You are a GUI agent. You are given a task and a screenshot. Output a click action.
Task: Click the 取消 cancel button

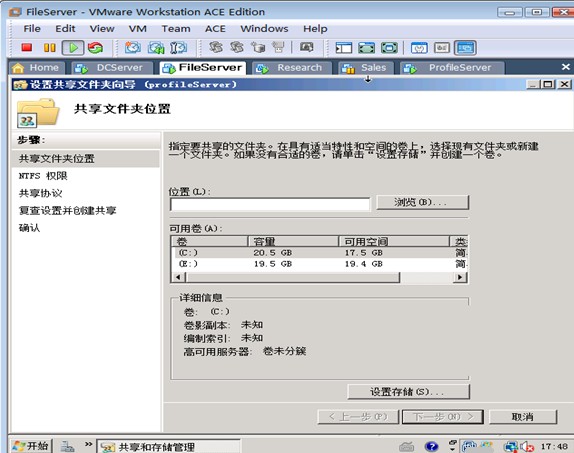click(523, 417)
